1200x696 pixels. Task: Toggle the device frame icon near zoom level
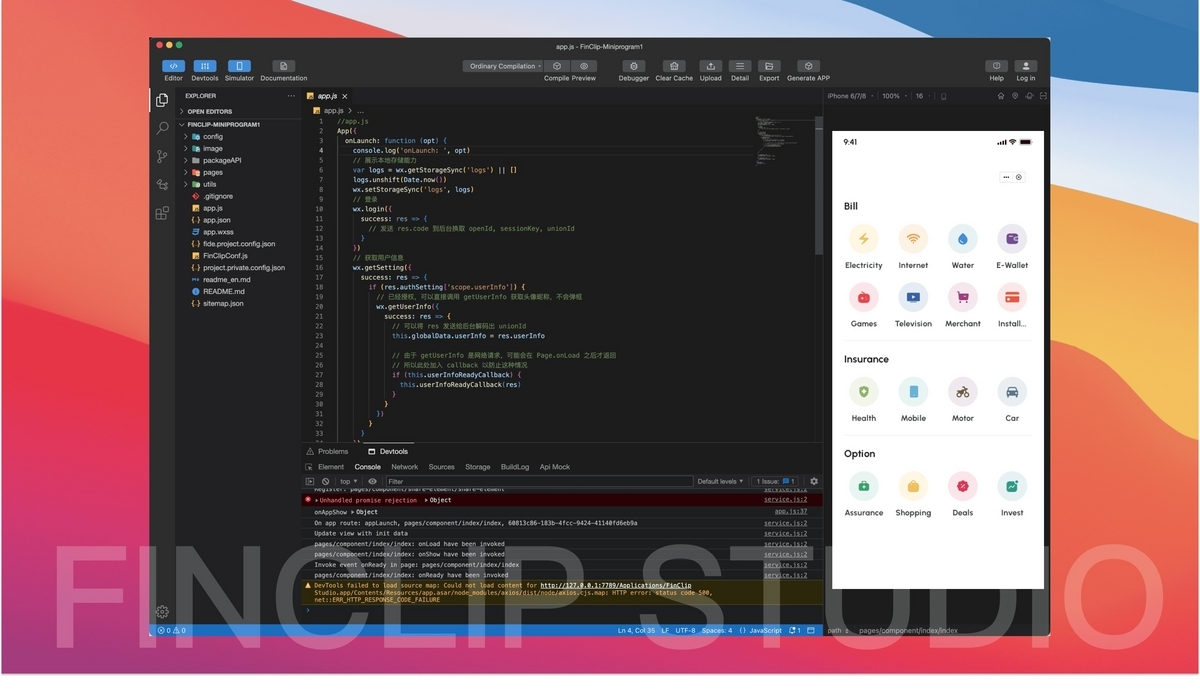(x=944, y=96)
